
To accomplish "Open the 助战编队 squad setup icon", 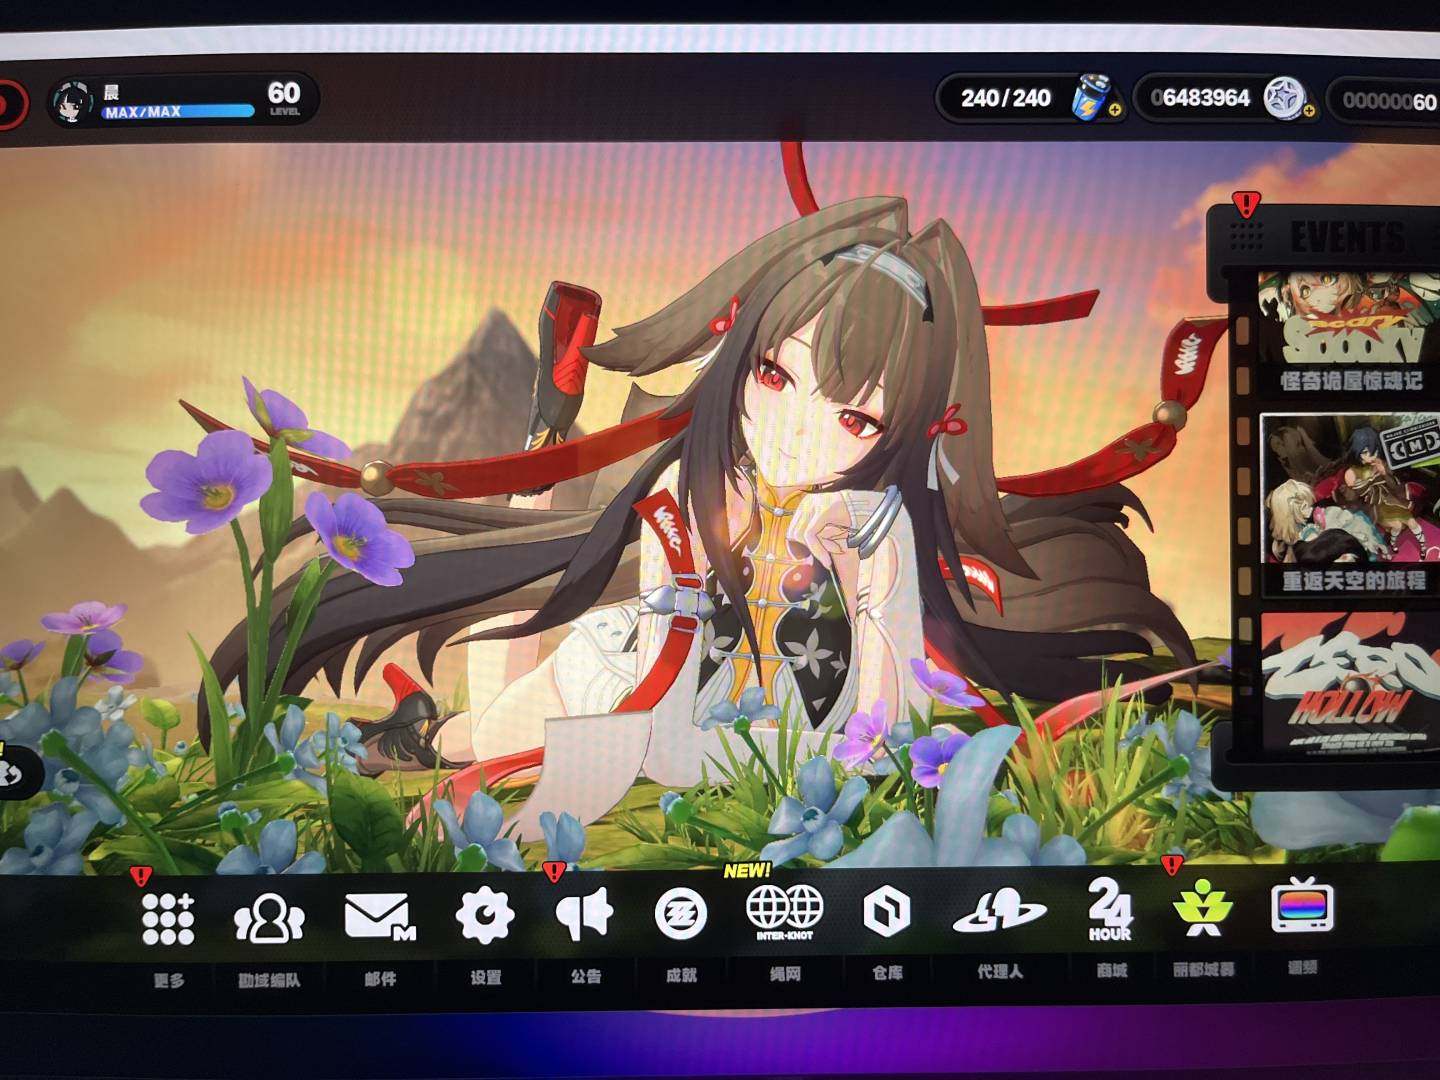I will coord(268,919).
